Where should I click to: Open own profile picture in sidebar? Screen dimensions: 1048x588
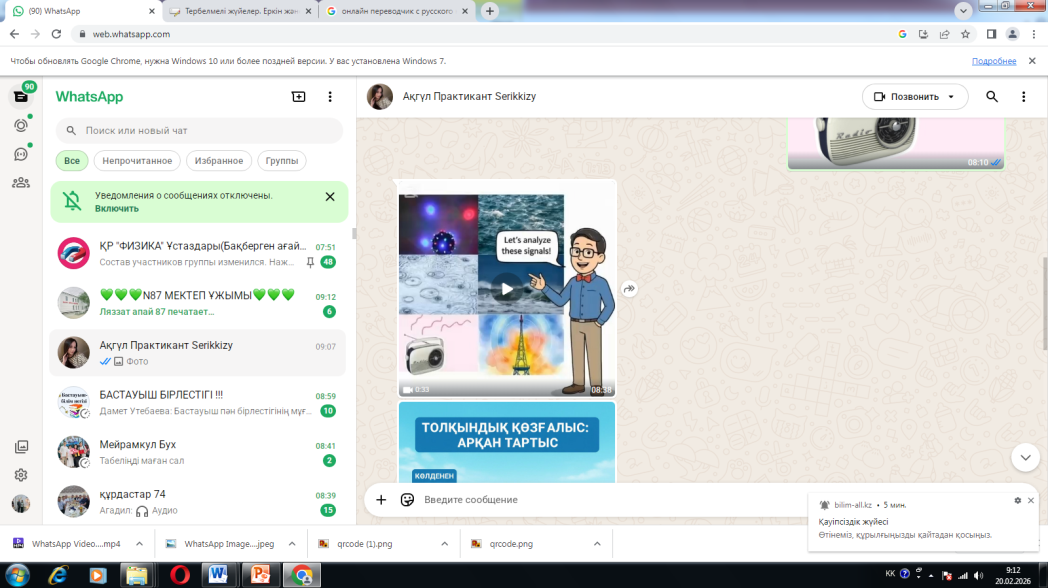pos(21,504)
